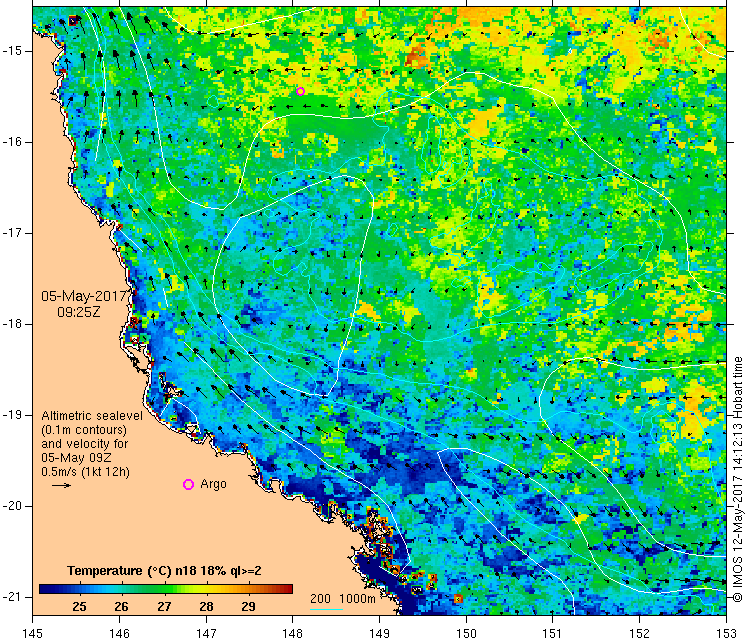
Task: Click the colorbar tick label '28'
Action: (206, 607)
